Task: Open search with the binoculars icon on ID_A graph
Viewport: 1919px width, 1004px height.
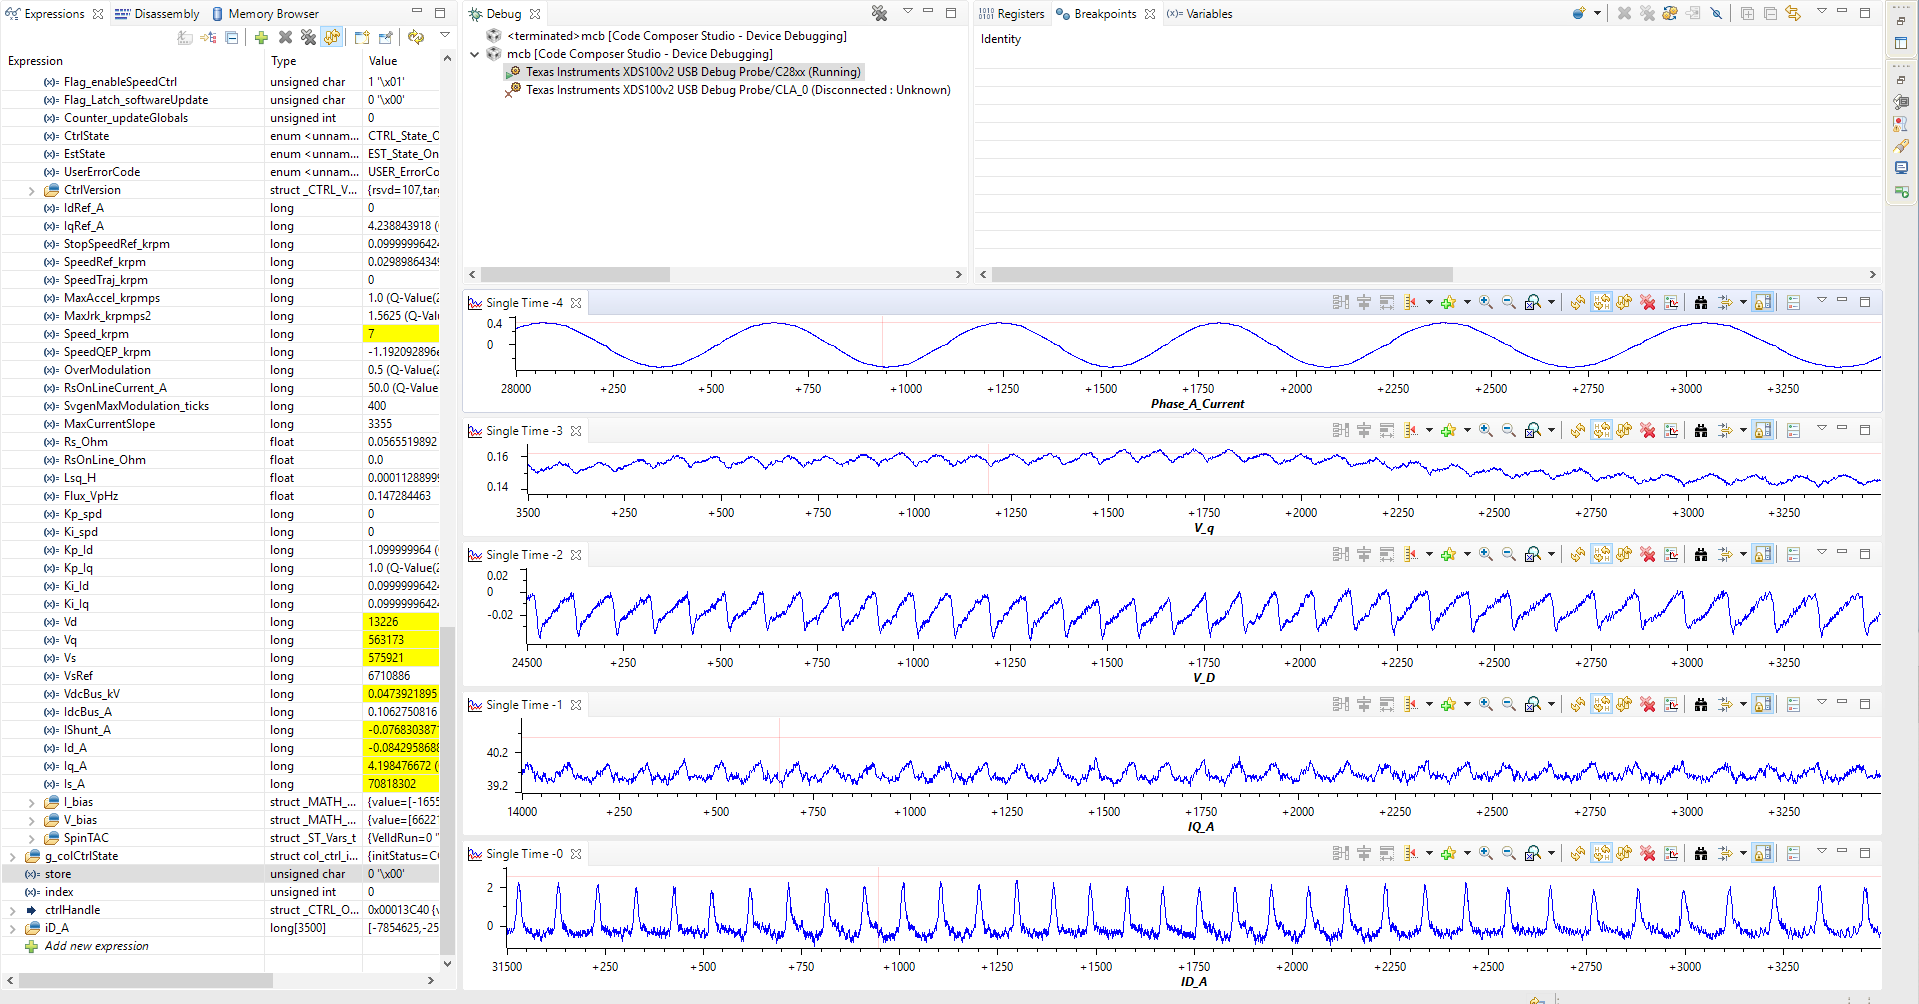Action: coord(1701,853)
